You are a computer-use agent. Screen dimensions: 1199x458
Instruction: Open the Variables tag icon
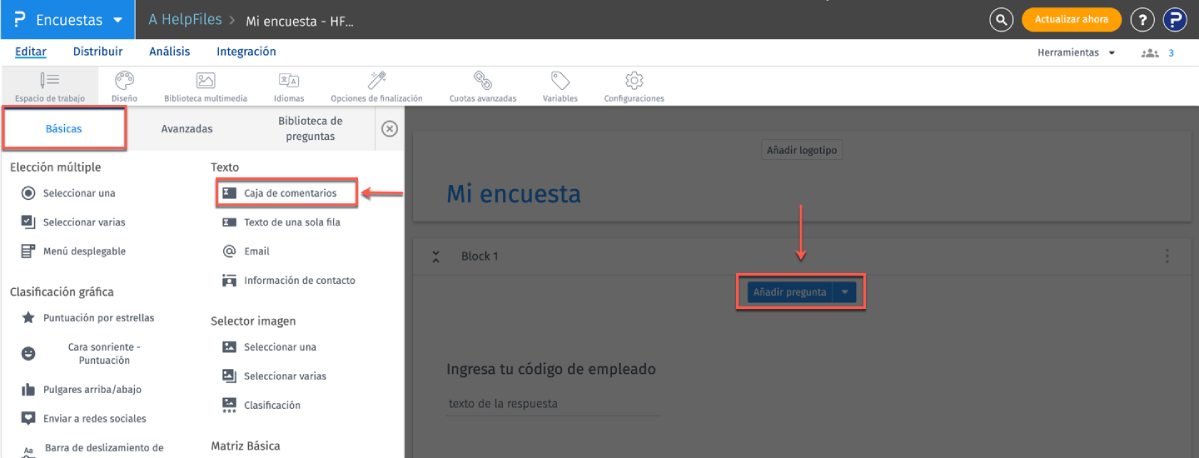560,80
